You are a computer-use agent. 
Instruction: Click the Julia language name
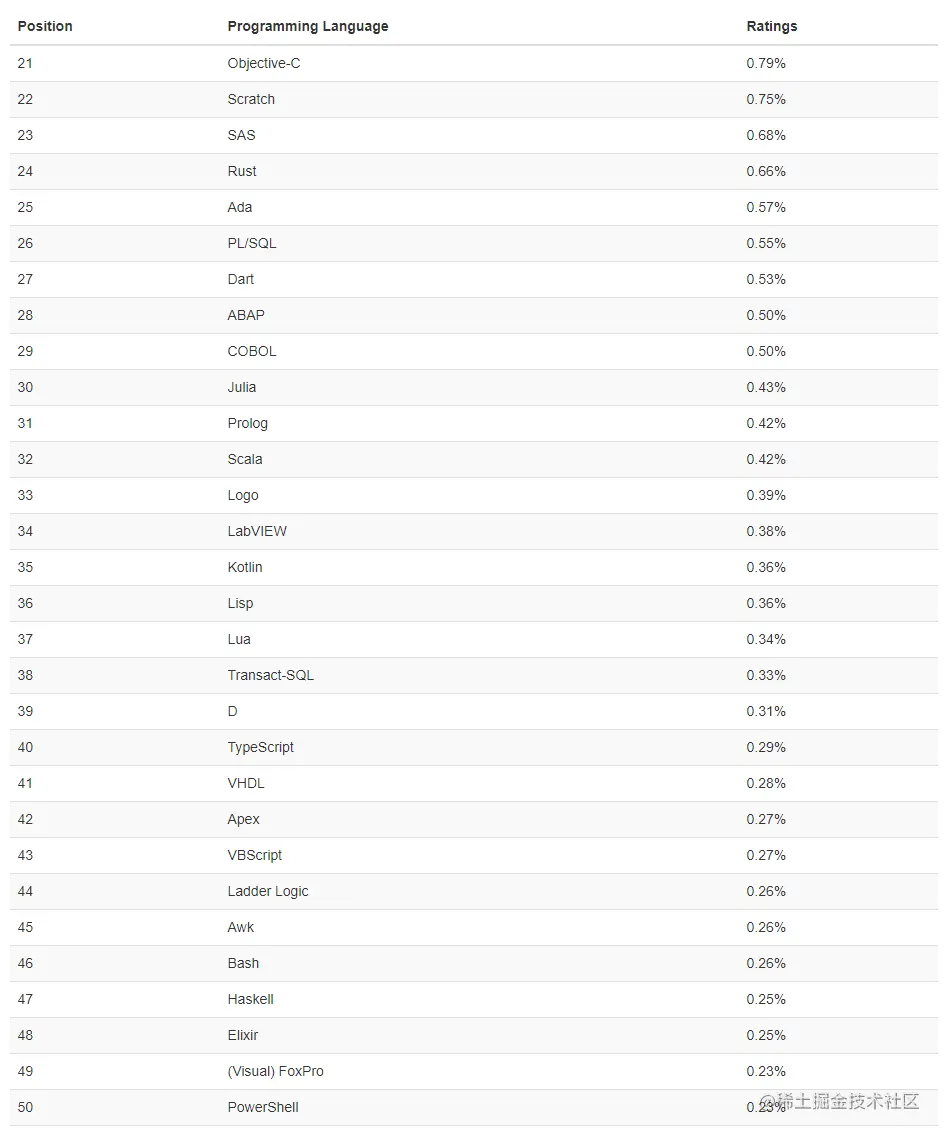point(241,387)
